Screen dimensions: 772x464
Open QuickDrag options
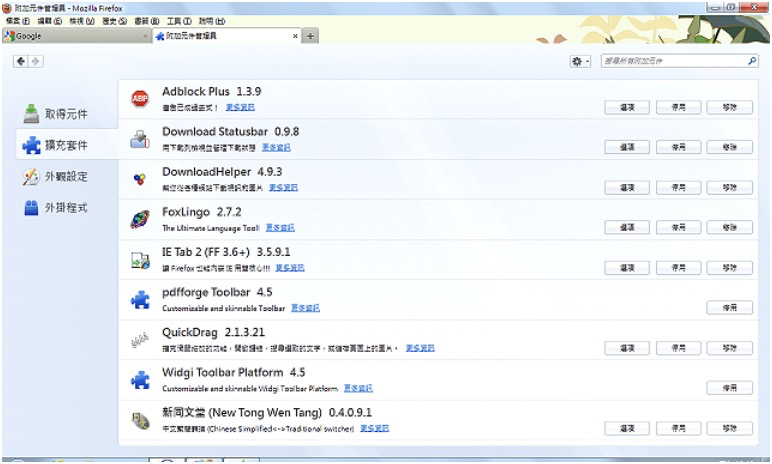coord(627,348)
